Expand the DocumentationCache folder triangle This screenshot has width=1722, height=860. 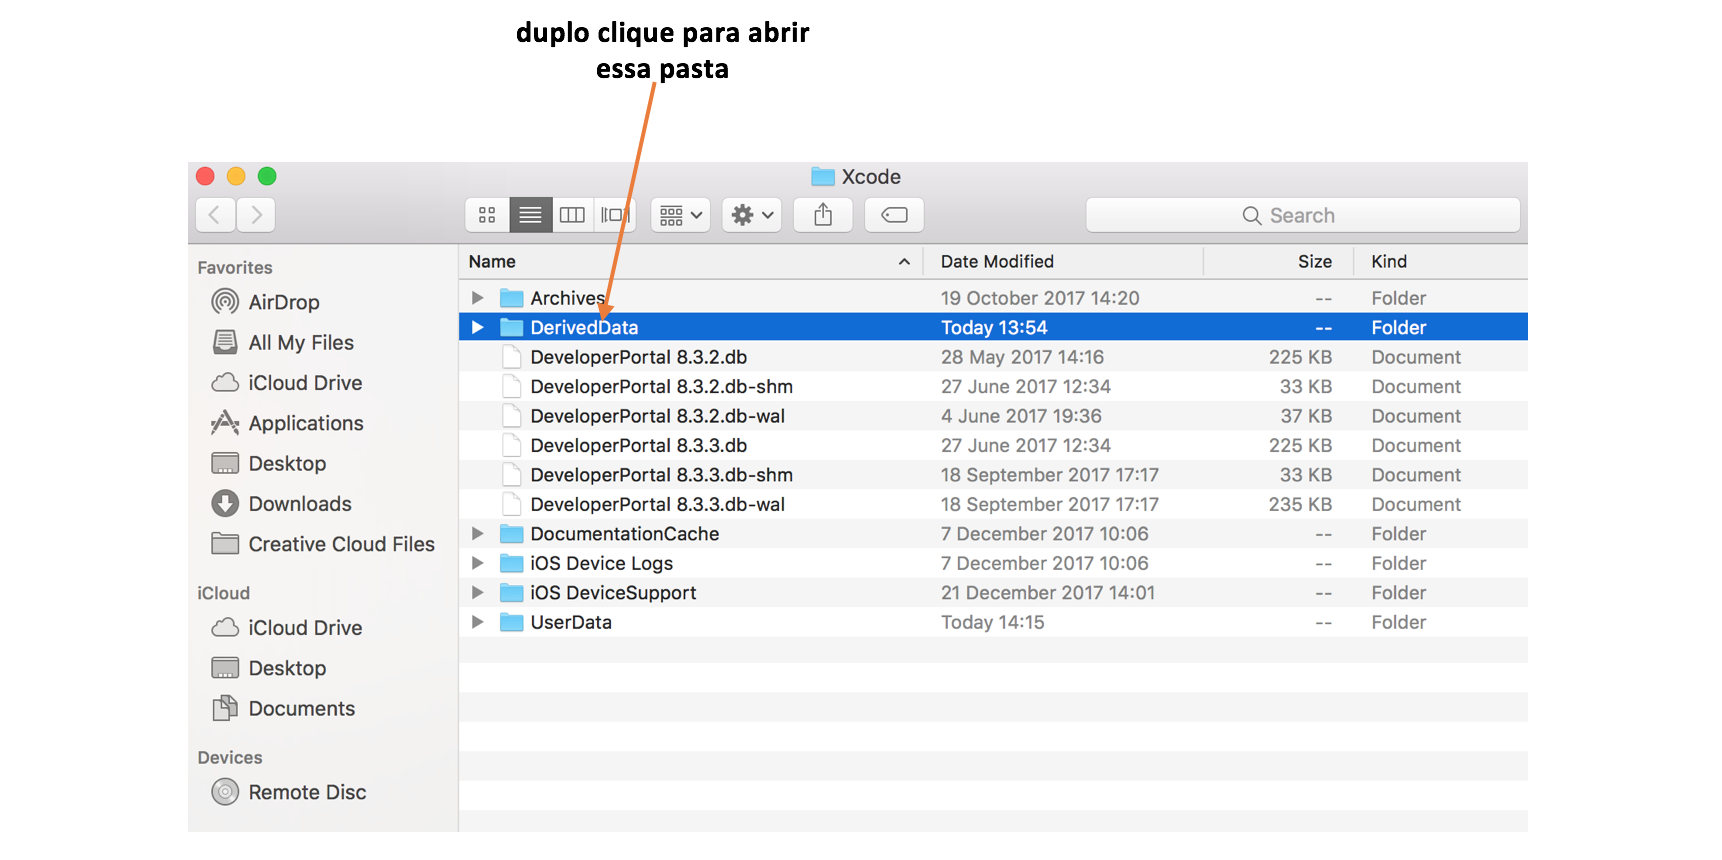pyautogui.click(x=478, y=534)
